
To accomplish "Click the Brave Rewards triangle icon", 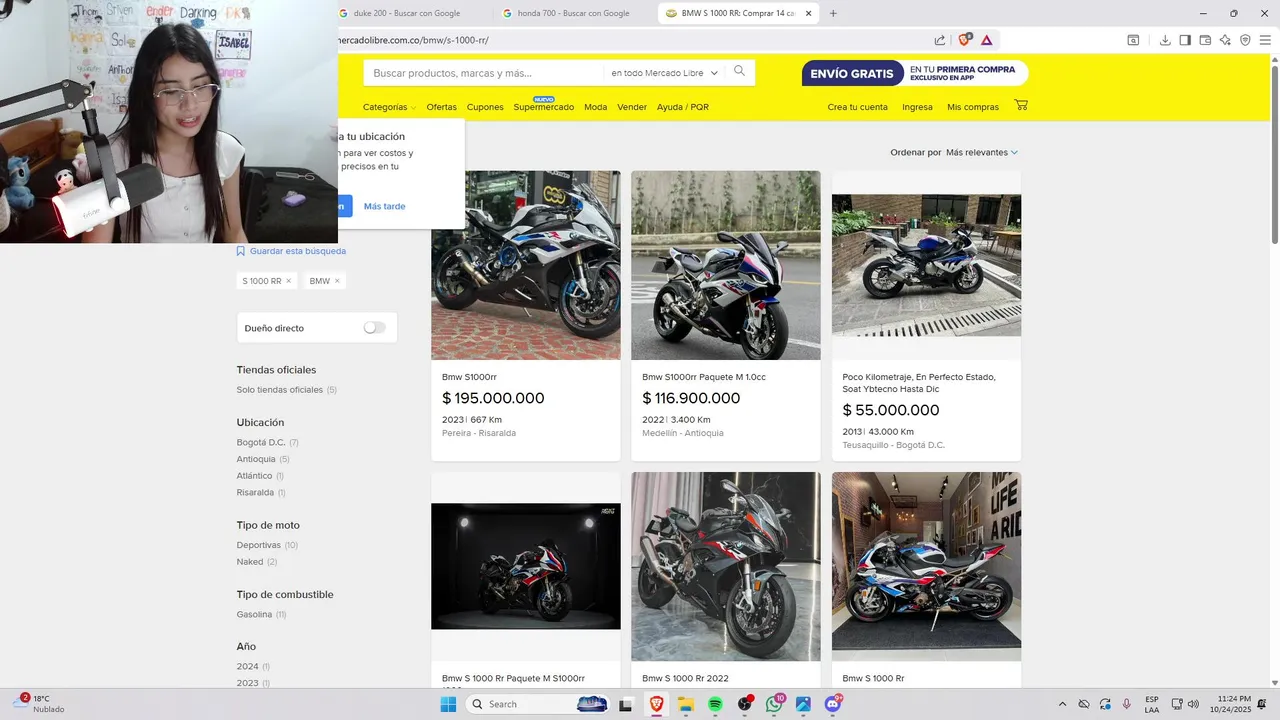I will point(987,40).
